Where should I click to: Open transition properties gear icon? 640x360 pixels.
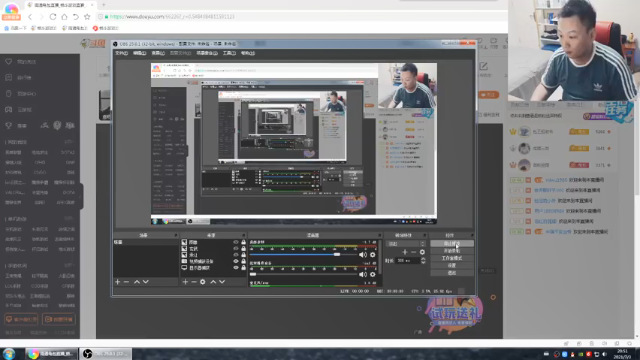[422, 252]
